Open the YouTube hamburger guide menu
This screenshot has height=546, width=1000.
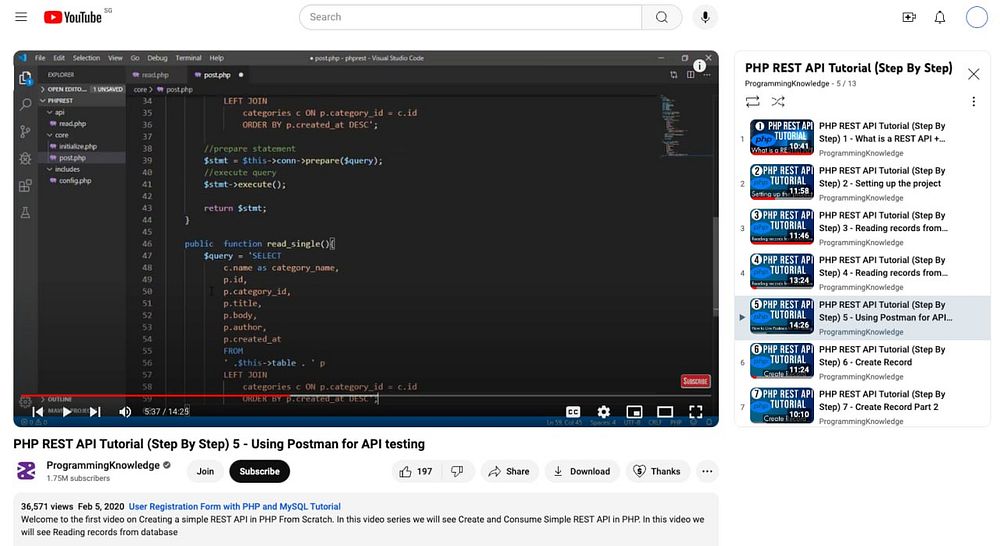click(21, 17)
